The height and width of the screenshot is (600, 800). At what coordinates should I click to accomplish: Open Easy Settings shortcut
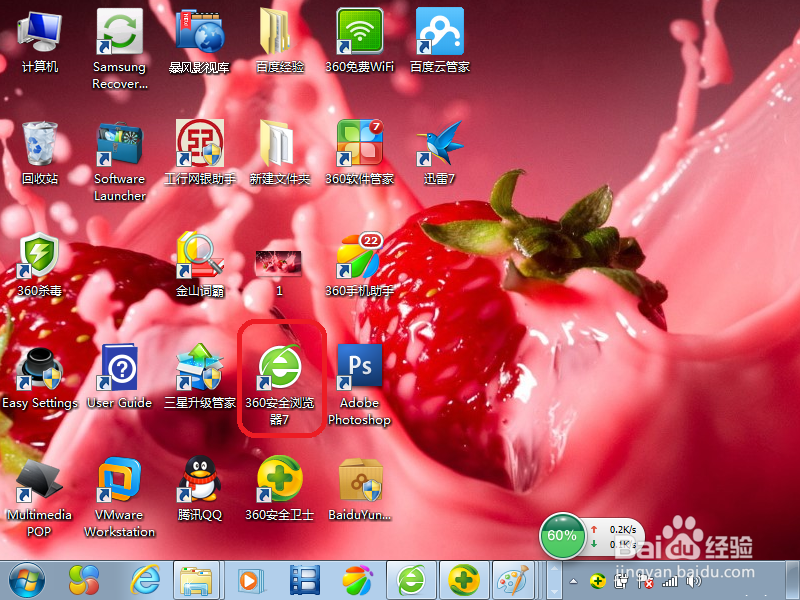(x=40, y=378)
